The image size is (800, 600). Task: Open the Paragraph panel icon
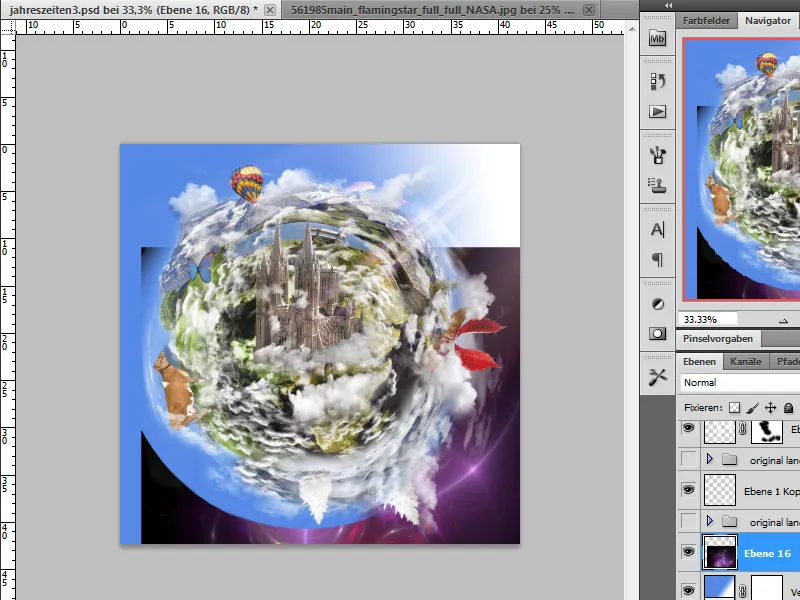coord(657,260)
